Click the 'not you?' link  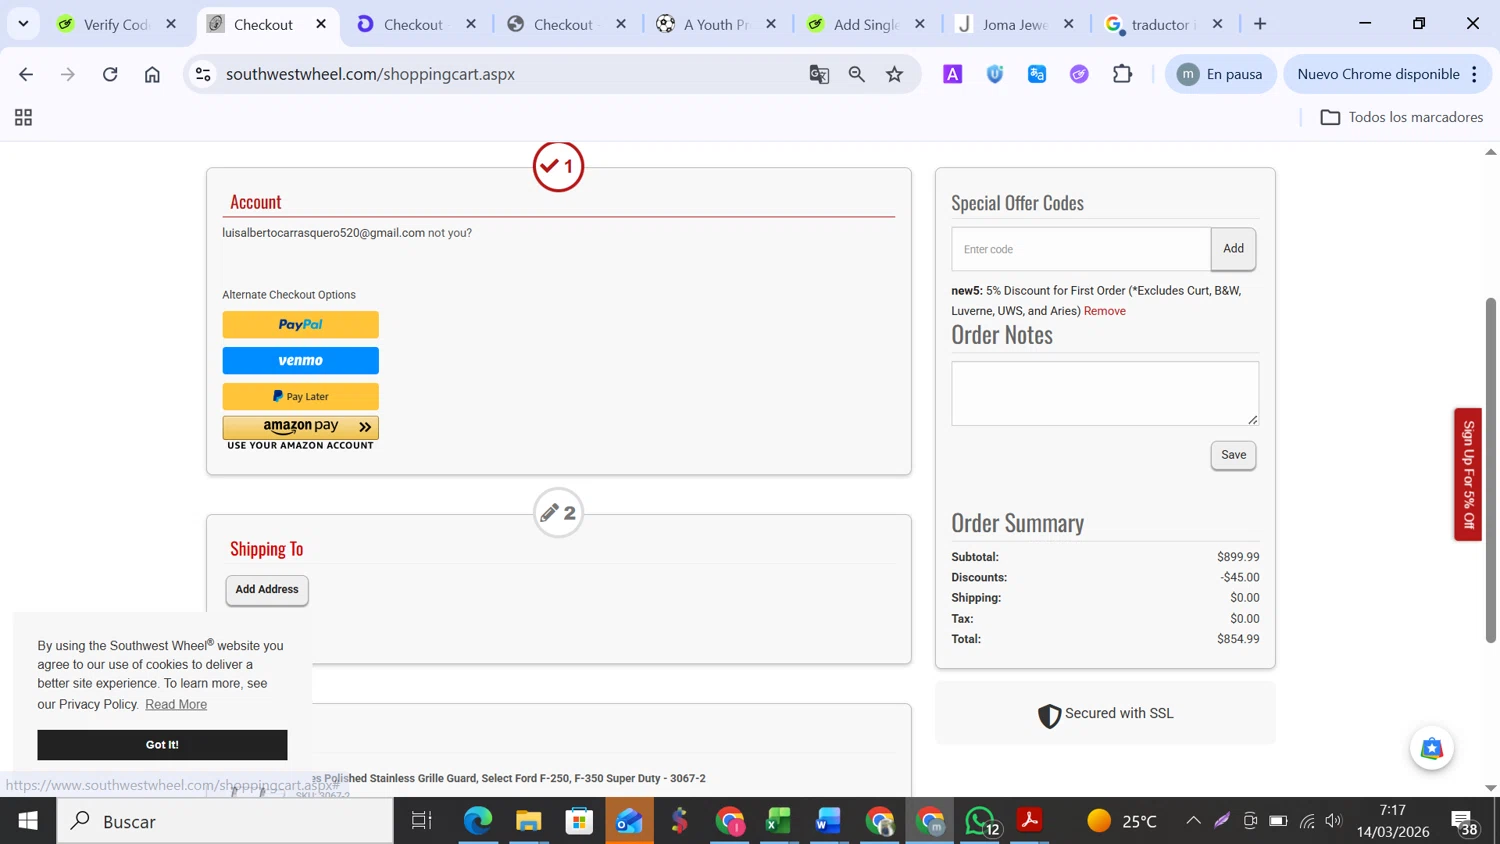450,233
